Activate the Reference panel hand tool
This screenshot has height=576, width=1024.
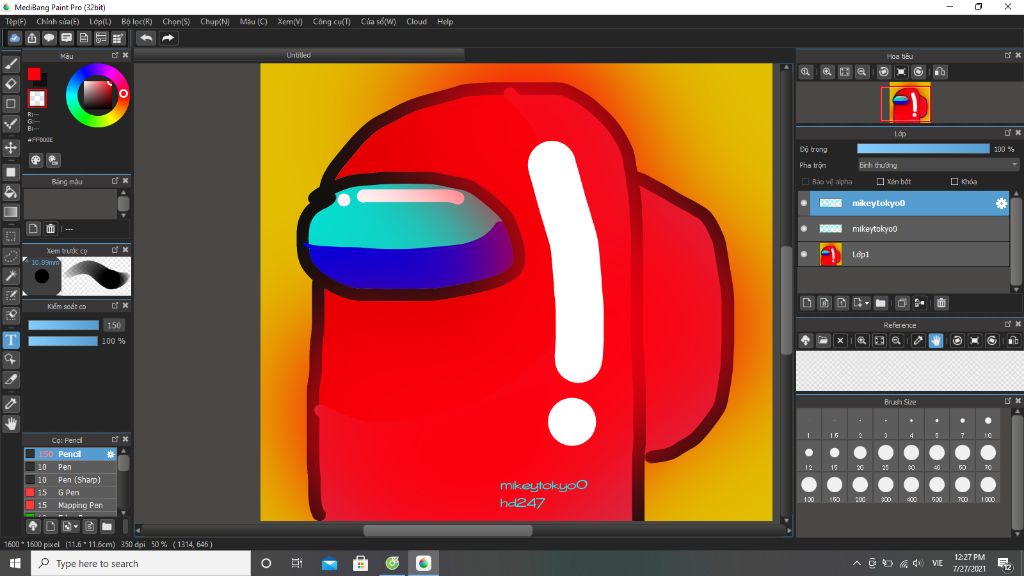tap(936, 340)
